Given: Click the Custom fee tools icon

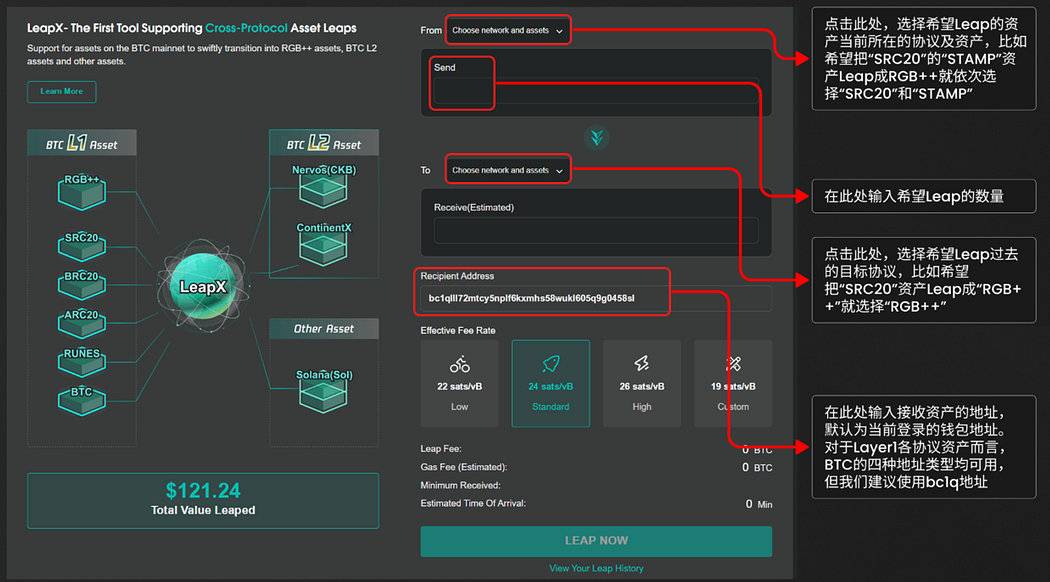Looking at the screenshot, I should (733, 364).
